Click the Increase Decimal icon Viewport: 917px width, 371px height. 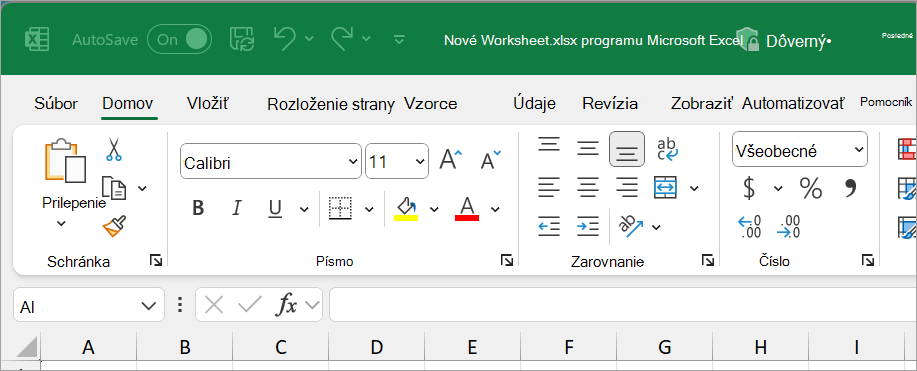(x=750, y=227)
